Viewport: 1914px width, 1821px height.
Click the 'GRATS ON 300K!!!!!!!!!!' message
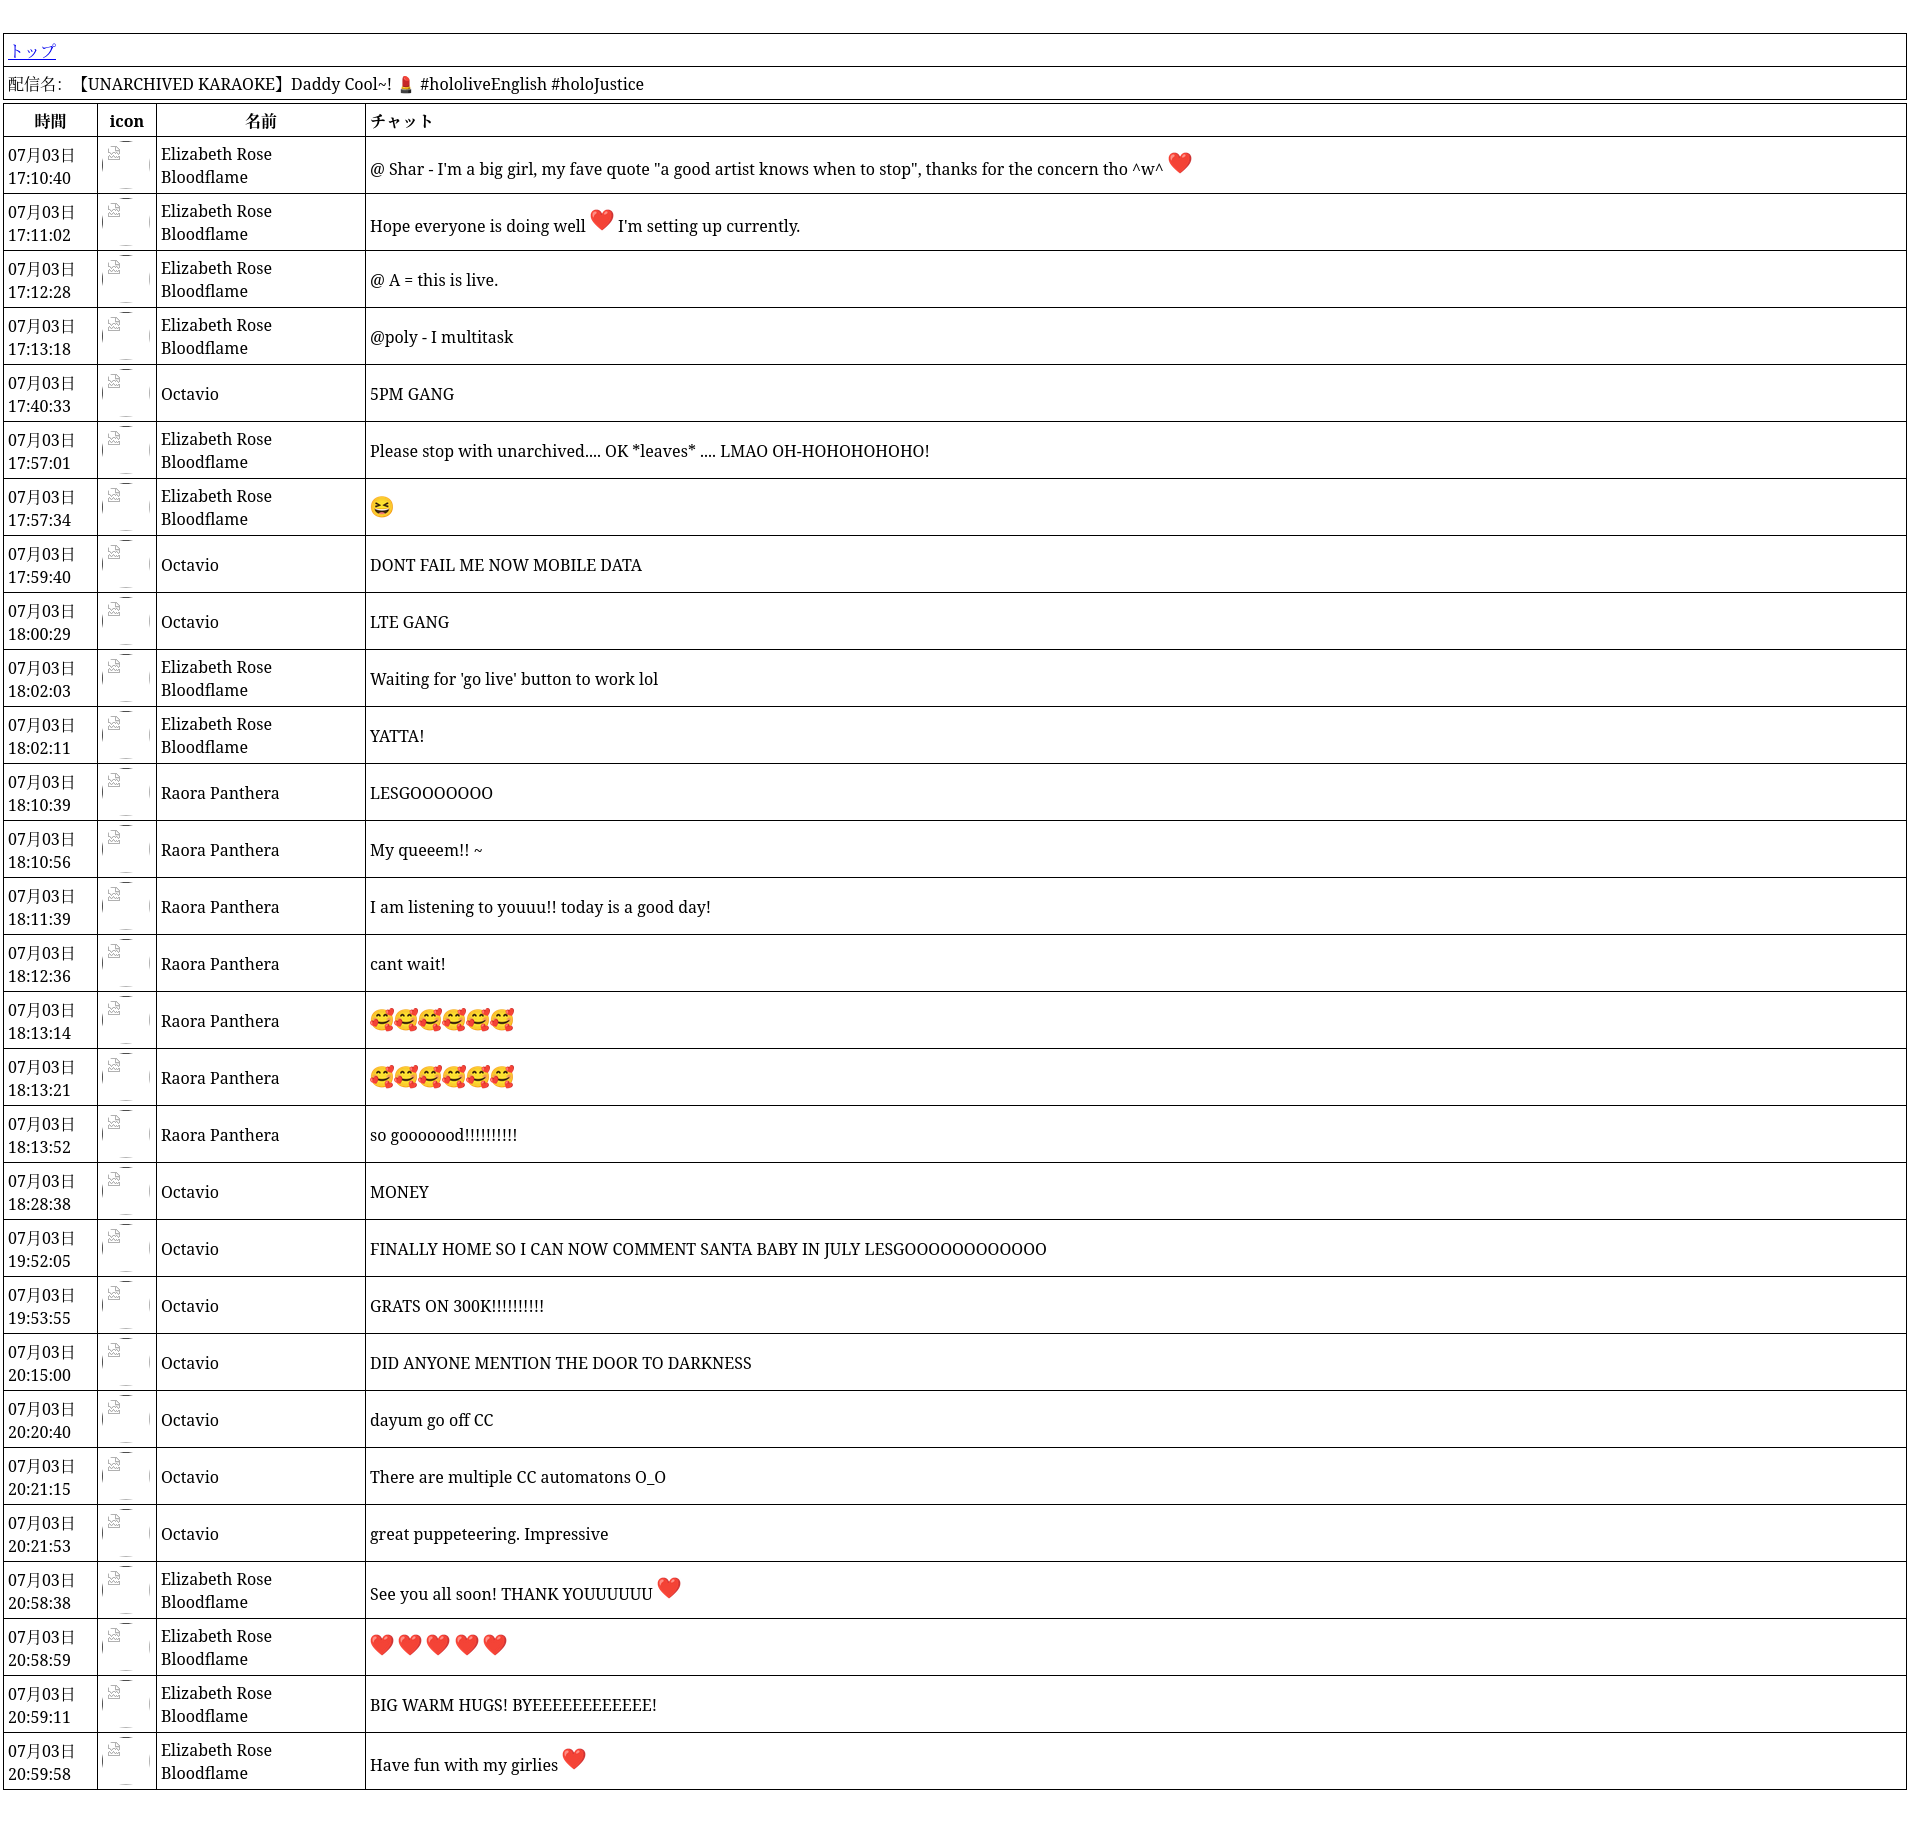pyautogui.click(x=457, y=1306)
